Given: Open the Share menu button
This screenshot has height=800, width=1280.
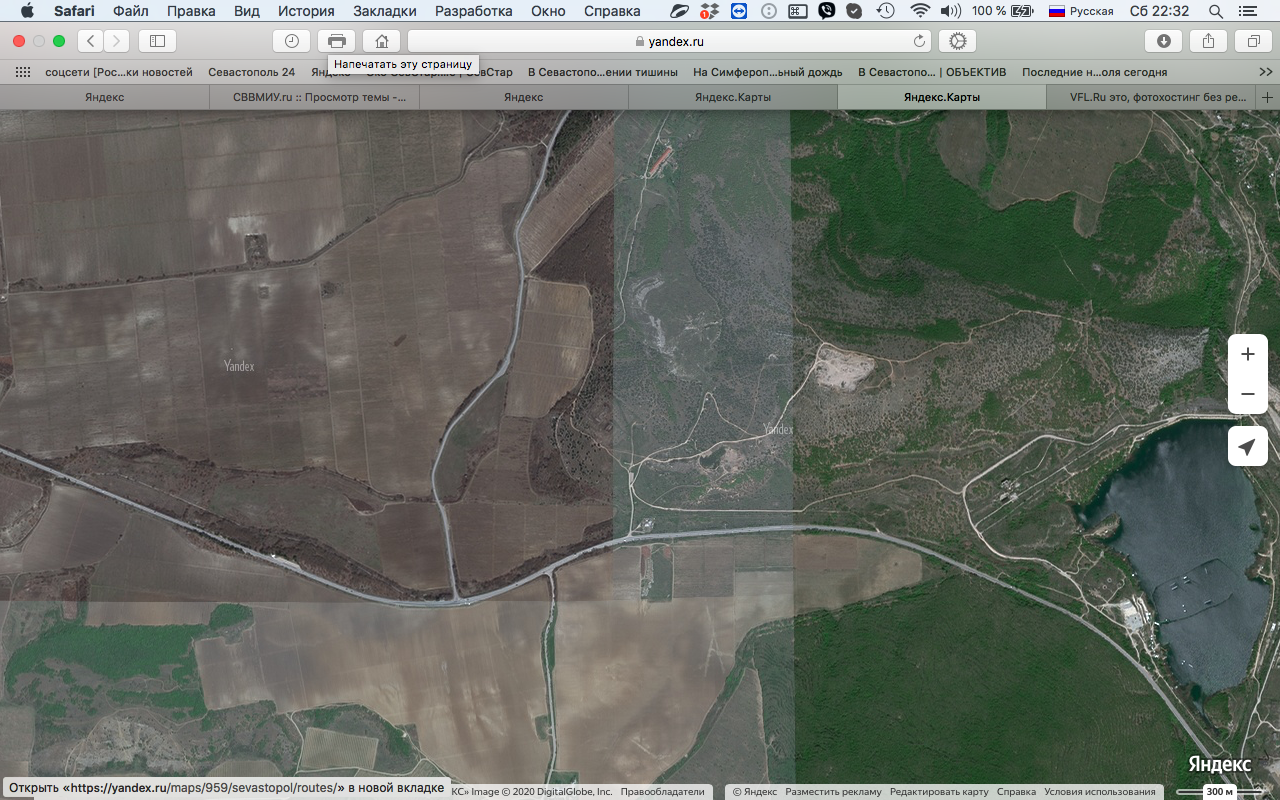Looking at the screenshot, I should (x=1208, y=41).
